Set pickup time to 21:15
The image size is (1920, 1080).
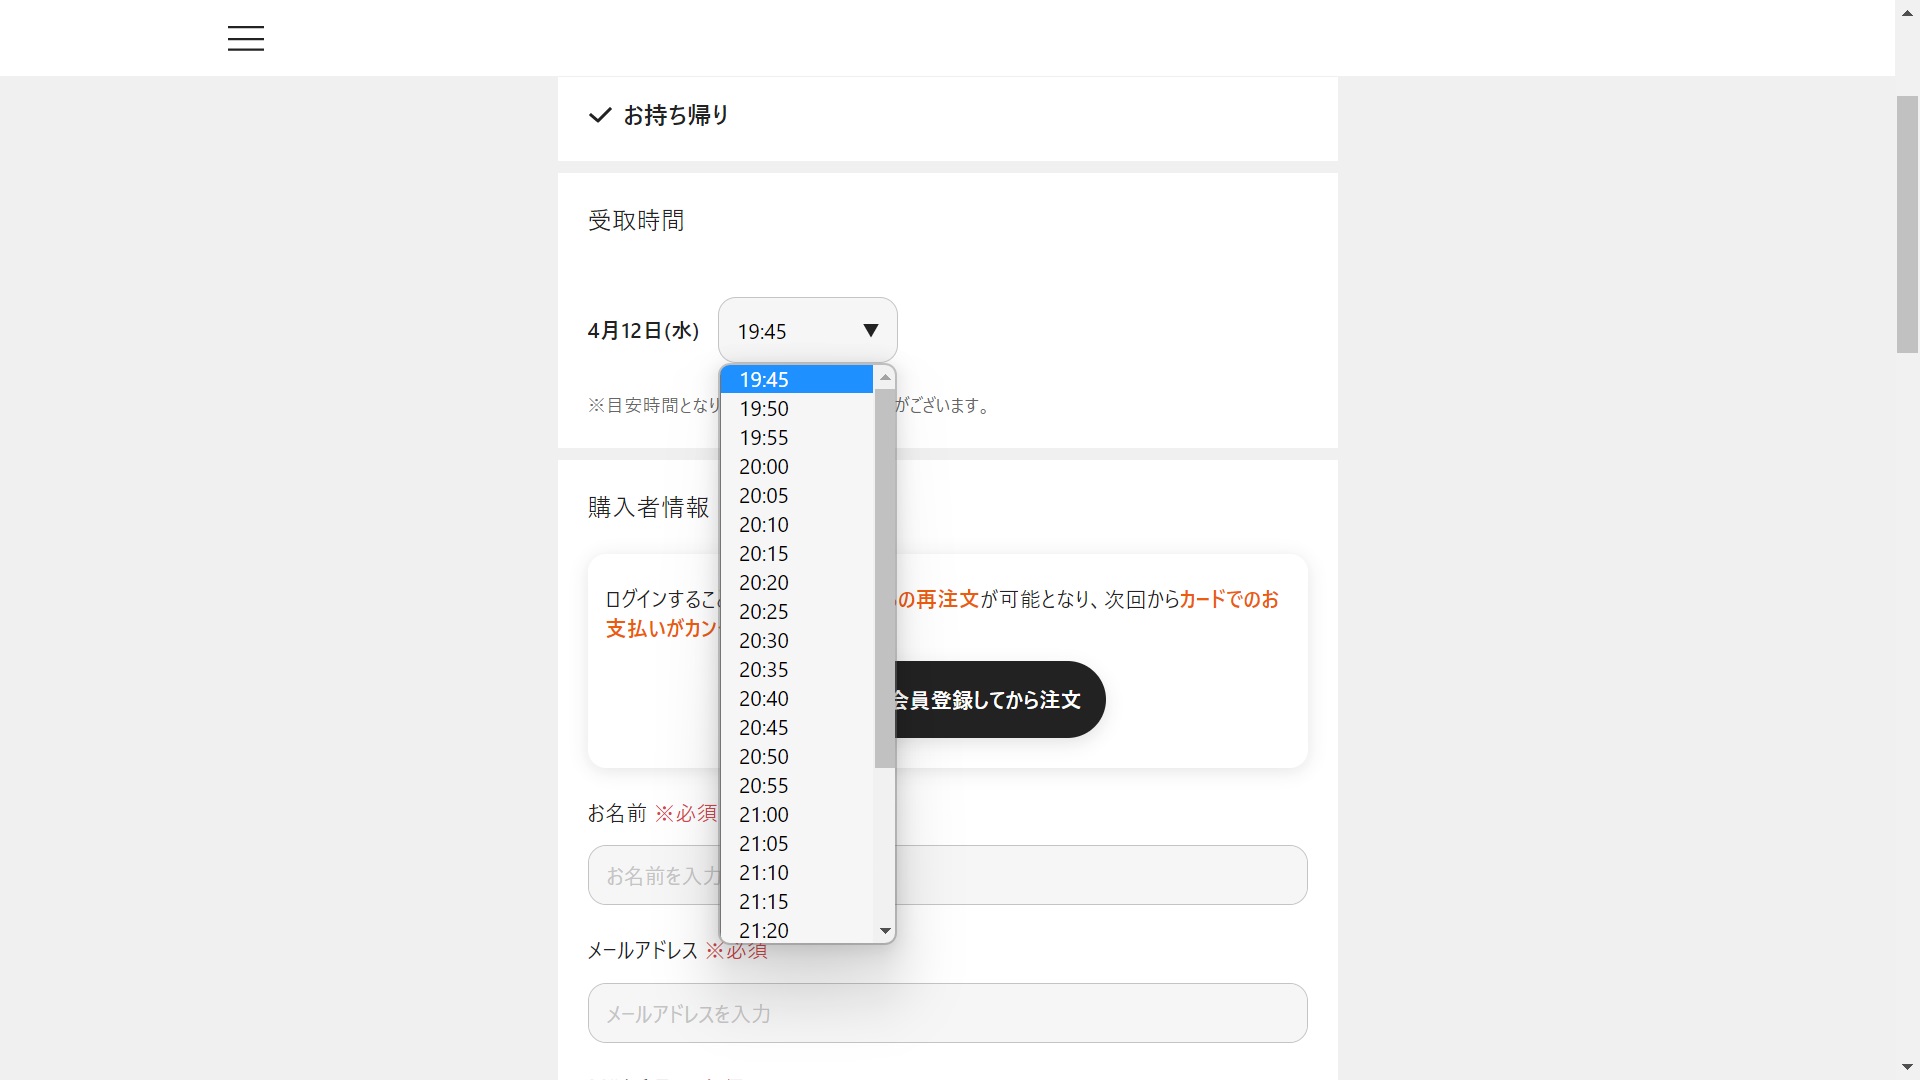[797, 901]
